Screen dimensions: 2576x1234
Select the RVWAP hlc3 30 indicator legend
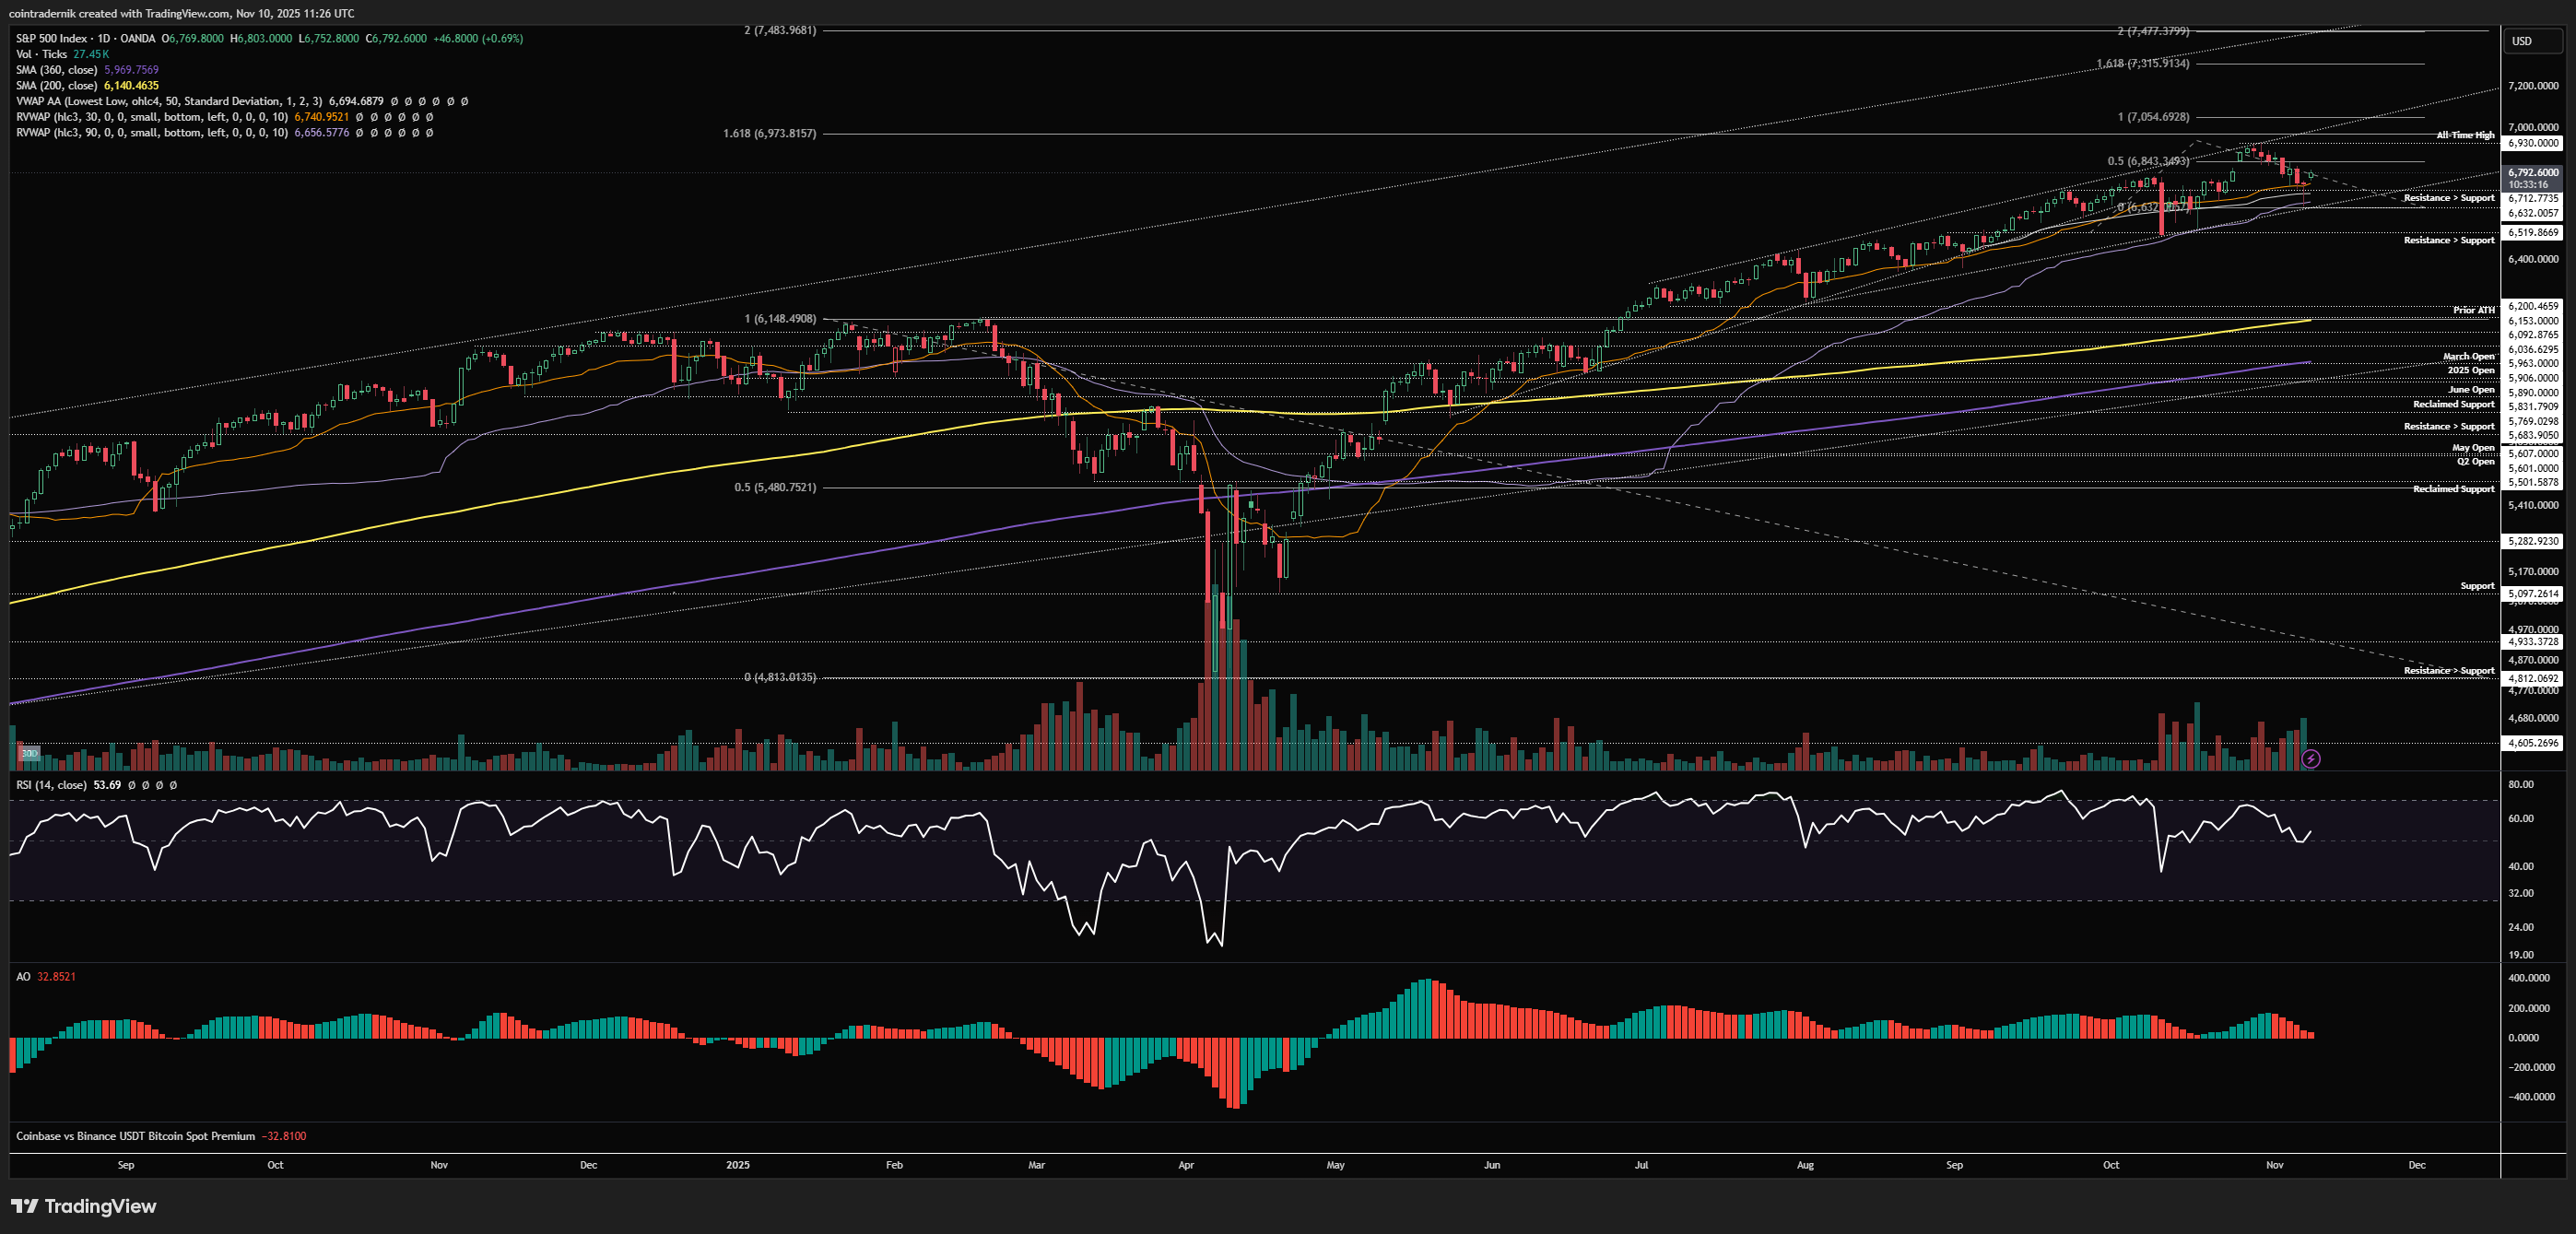coord(150,117)
